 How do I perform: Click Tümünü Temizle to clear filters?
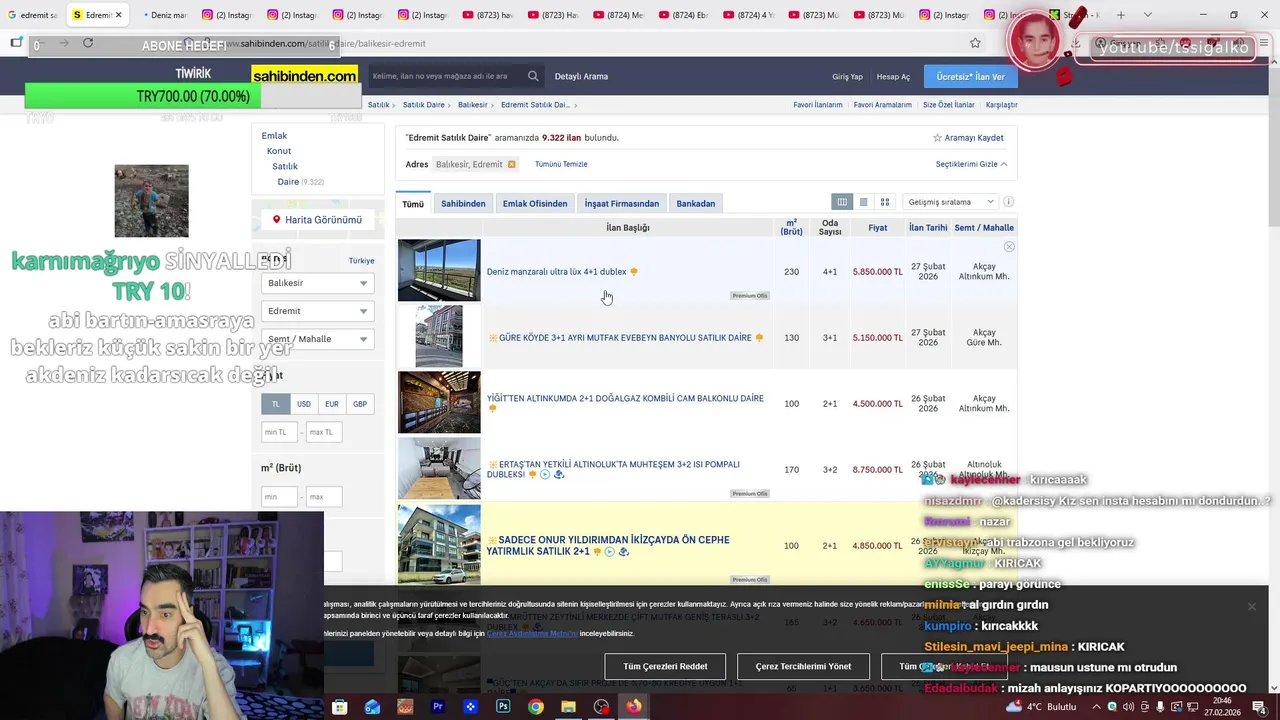coord(561,164)
